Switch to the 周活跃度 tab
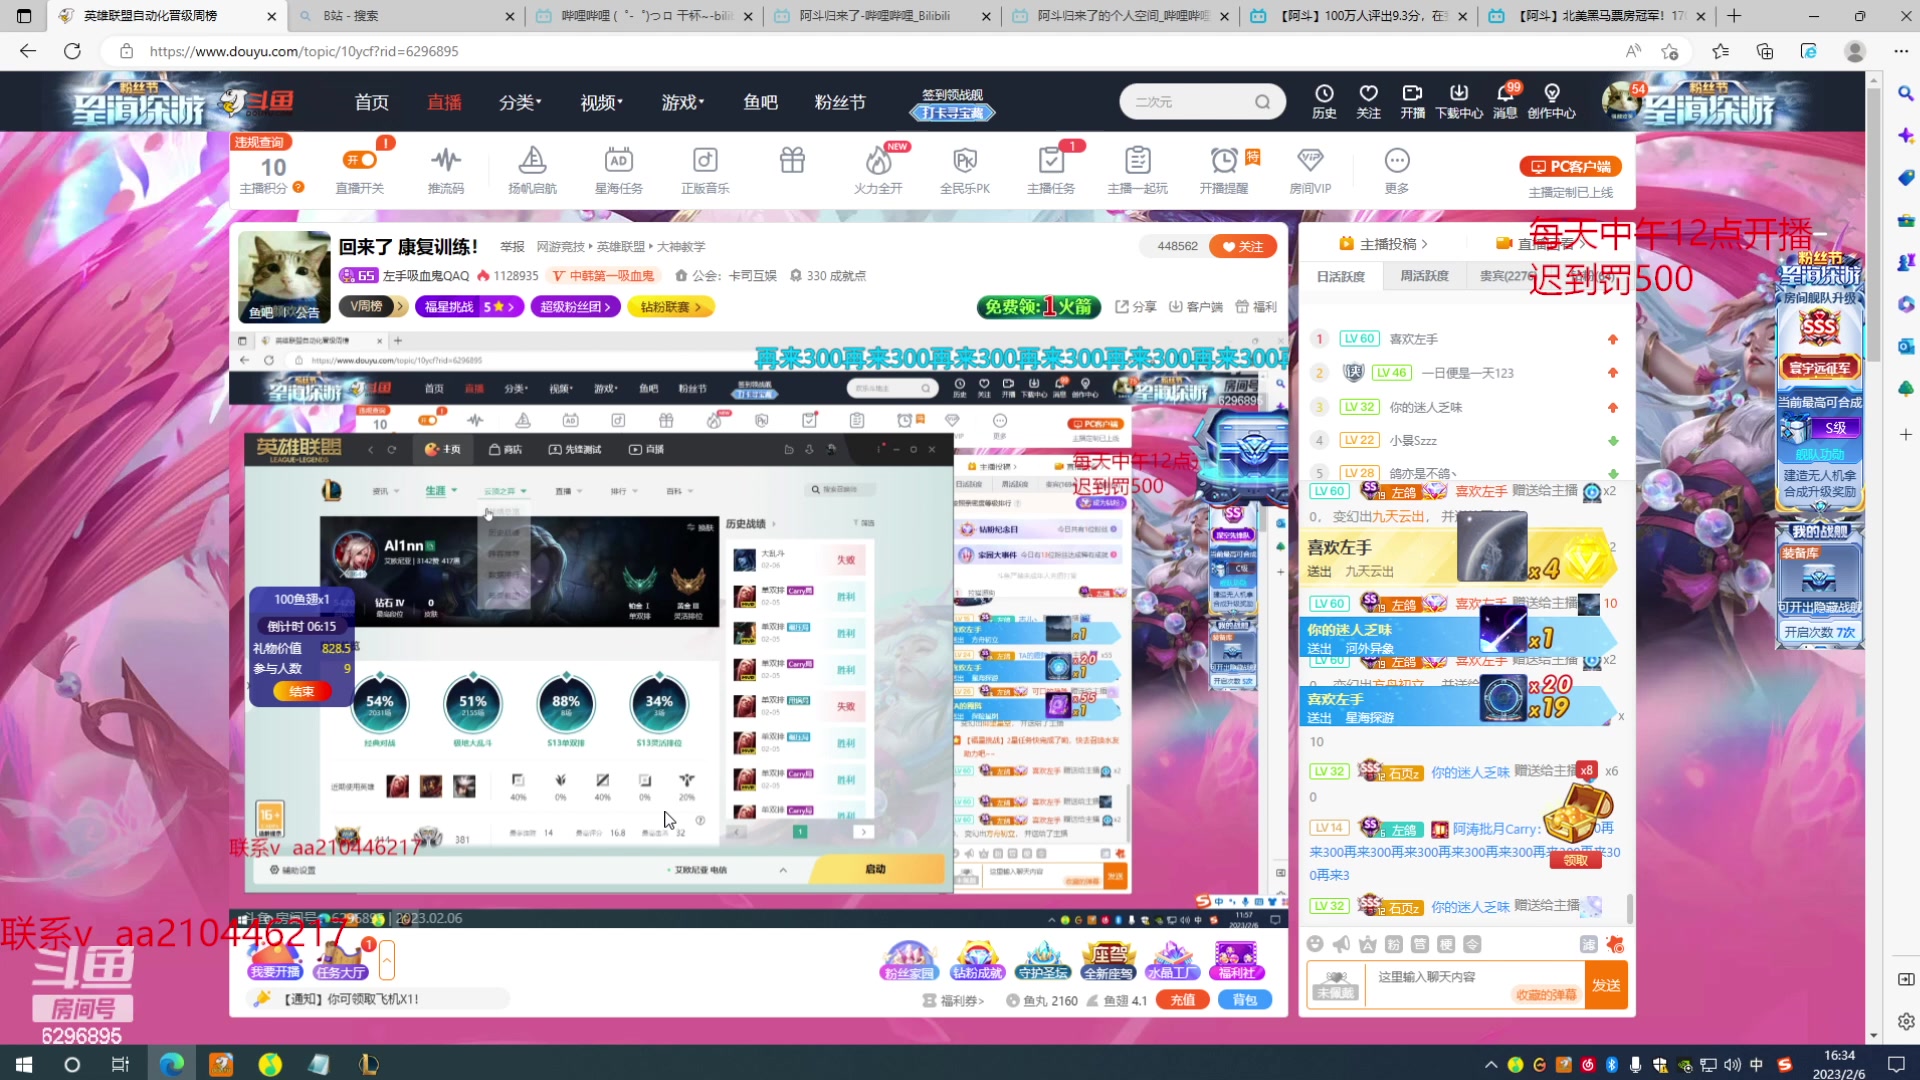This screenshot has height=1080, width=1920. point(1424,276)
